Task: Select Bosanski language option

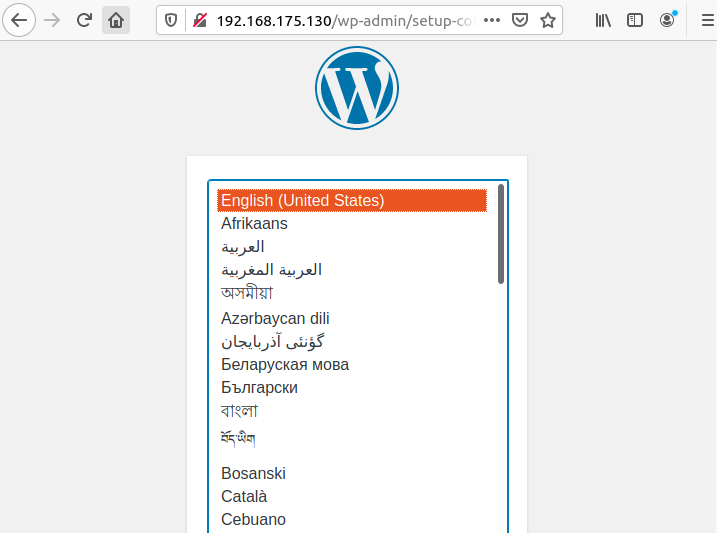Action: (352, 474)
